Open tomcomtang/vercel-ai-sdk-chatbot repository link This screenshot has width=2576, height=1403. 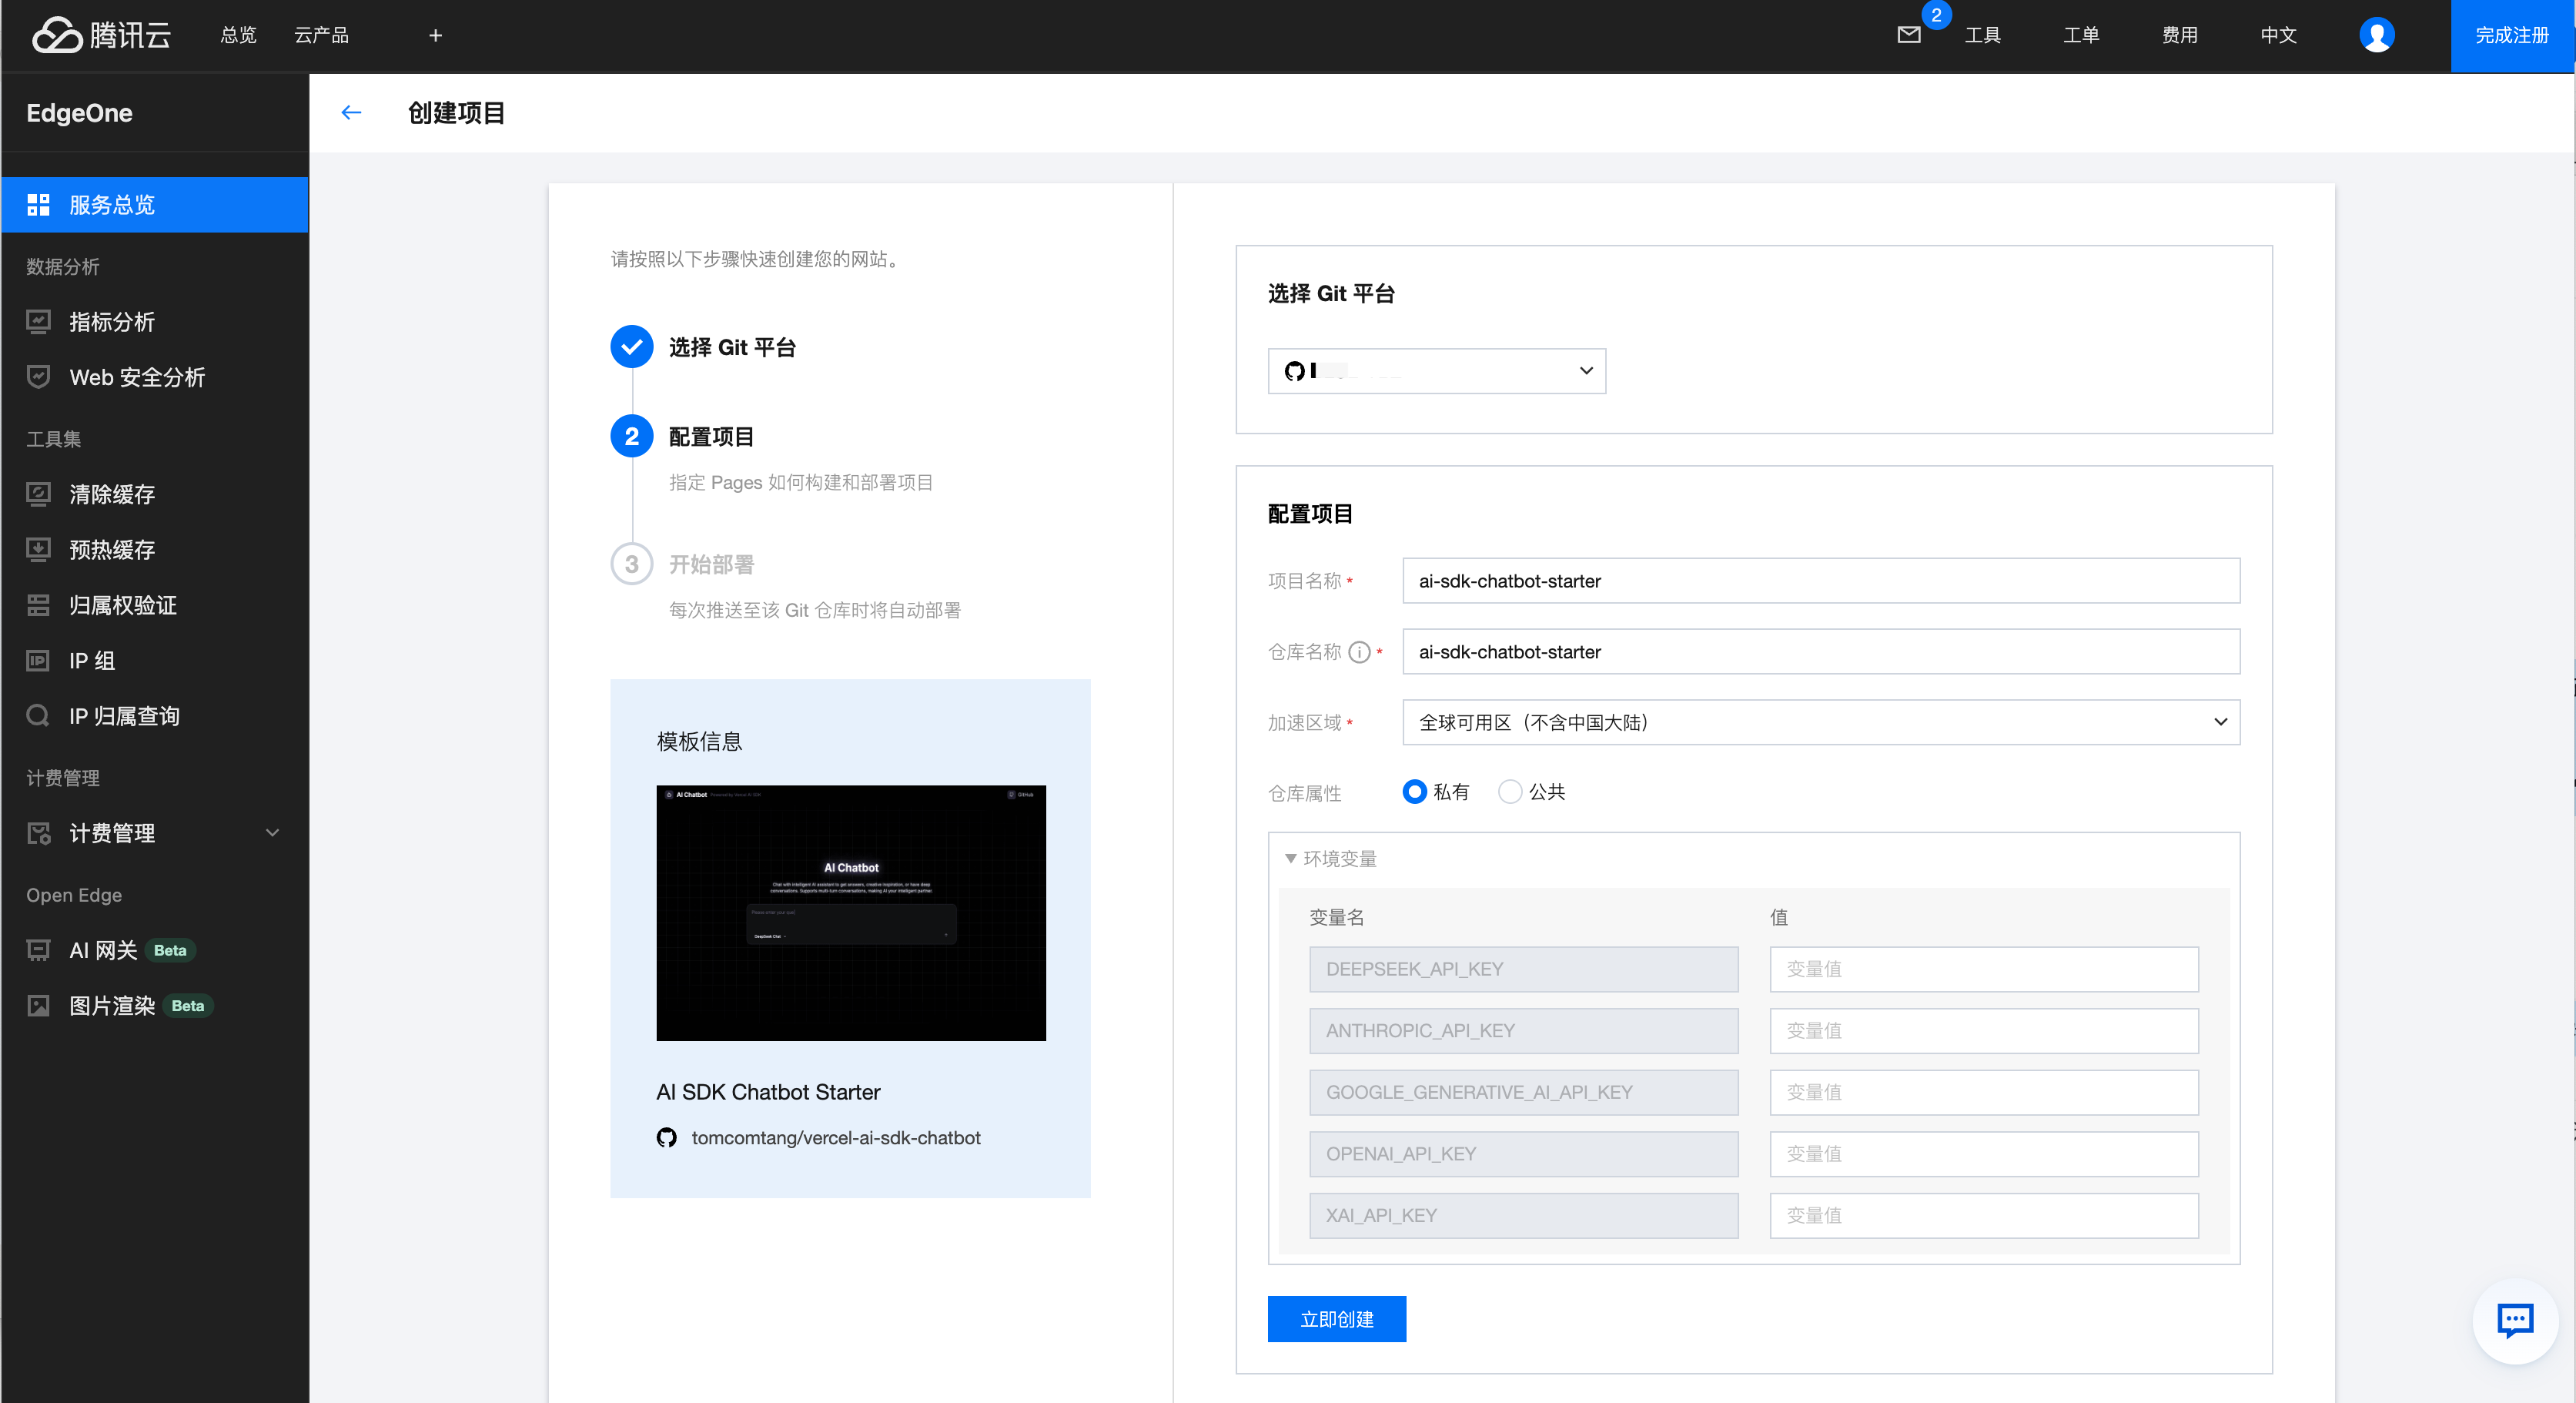(835, 1138)
